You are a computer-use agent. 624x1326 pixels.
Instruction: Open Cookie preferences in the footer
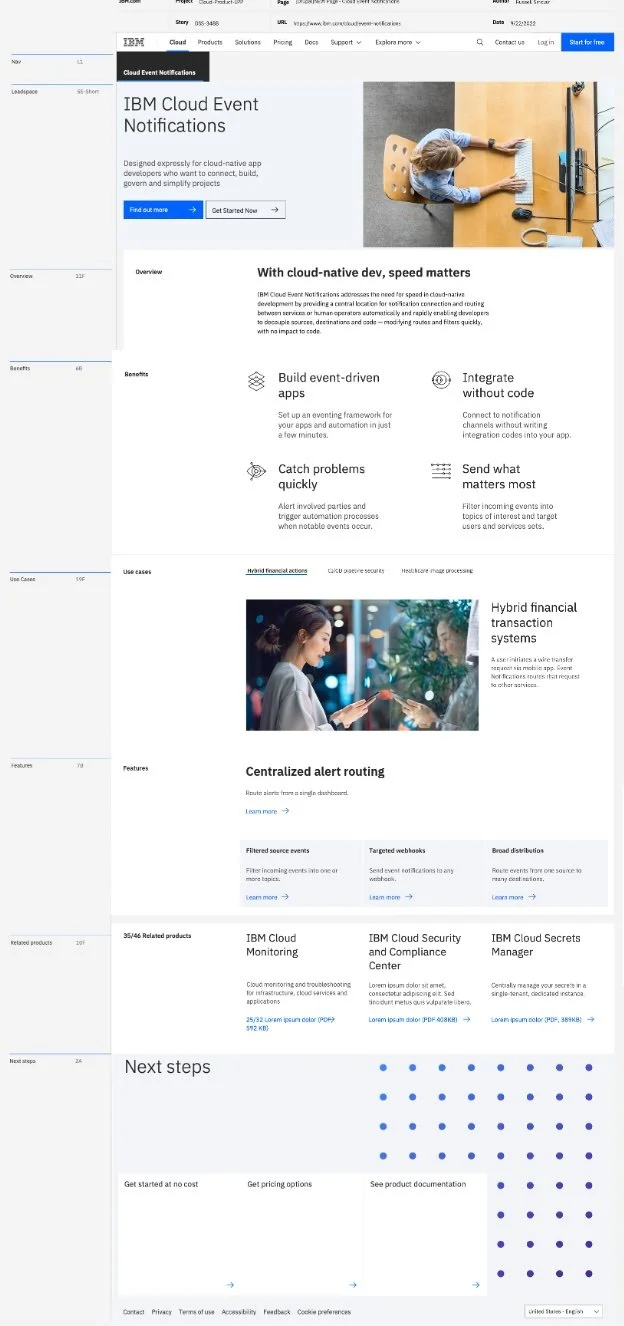pos(324,1312)
